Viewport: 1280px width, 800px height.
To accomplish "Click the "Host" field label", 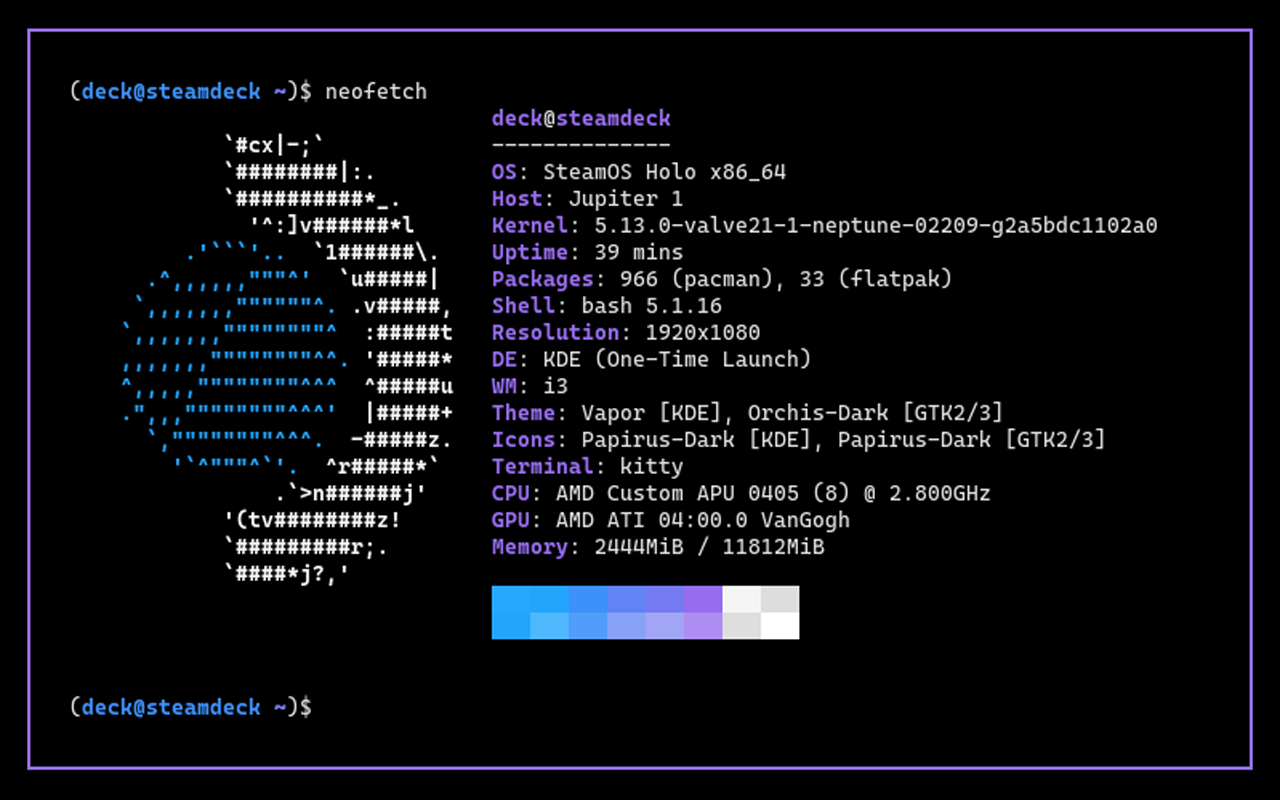I will click(x=517, y=199).
